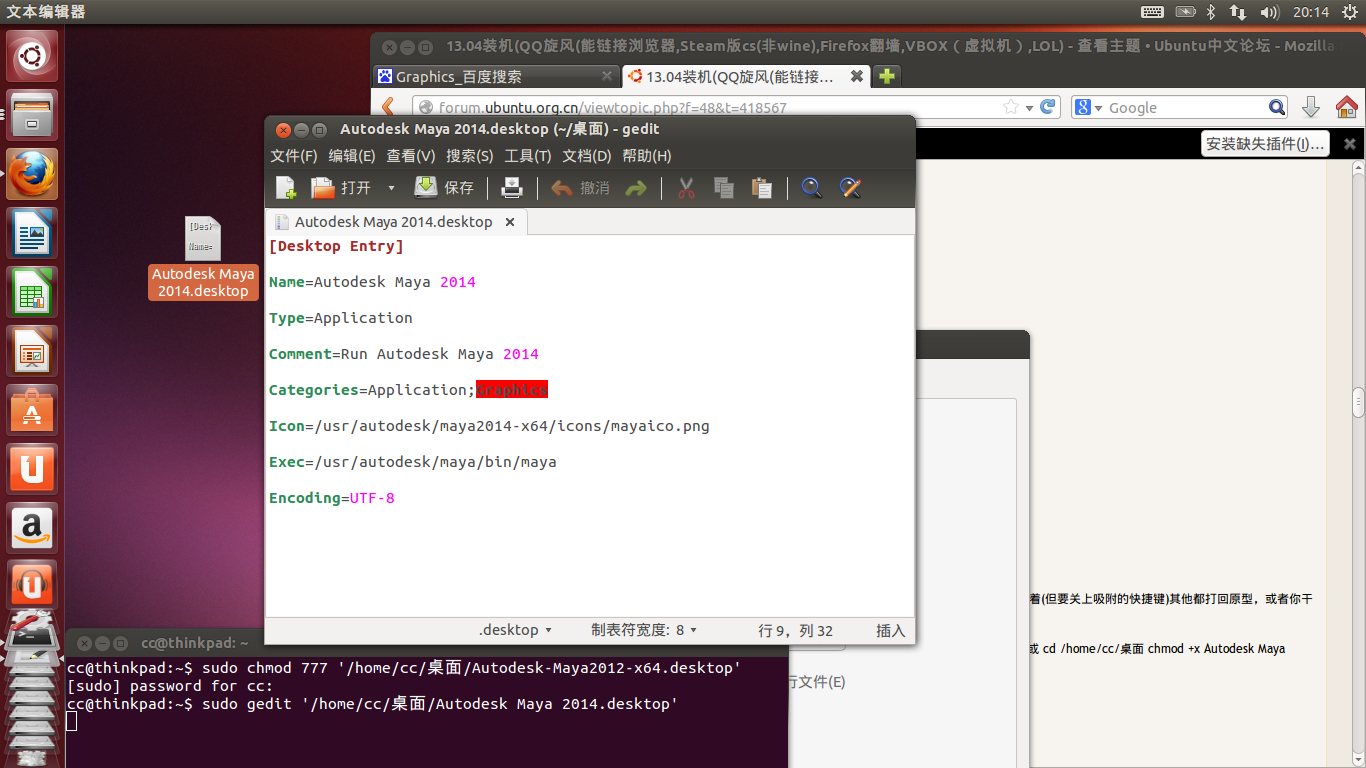Undo with the 撤消 toolbar button
This screenshot has width=1366, height=768.
tap(580, 187)
